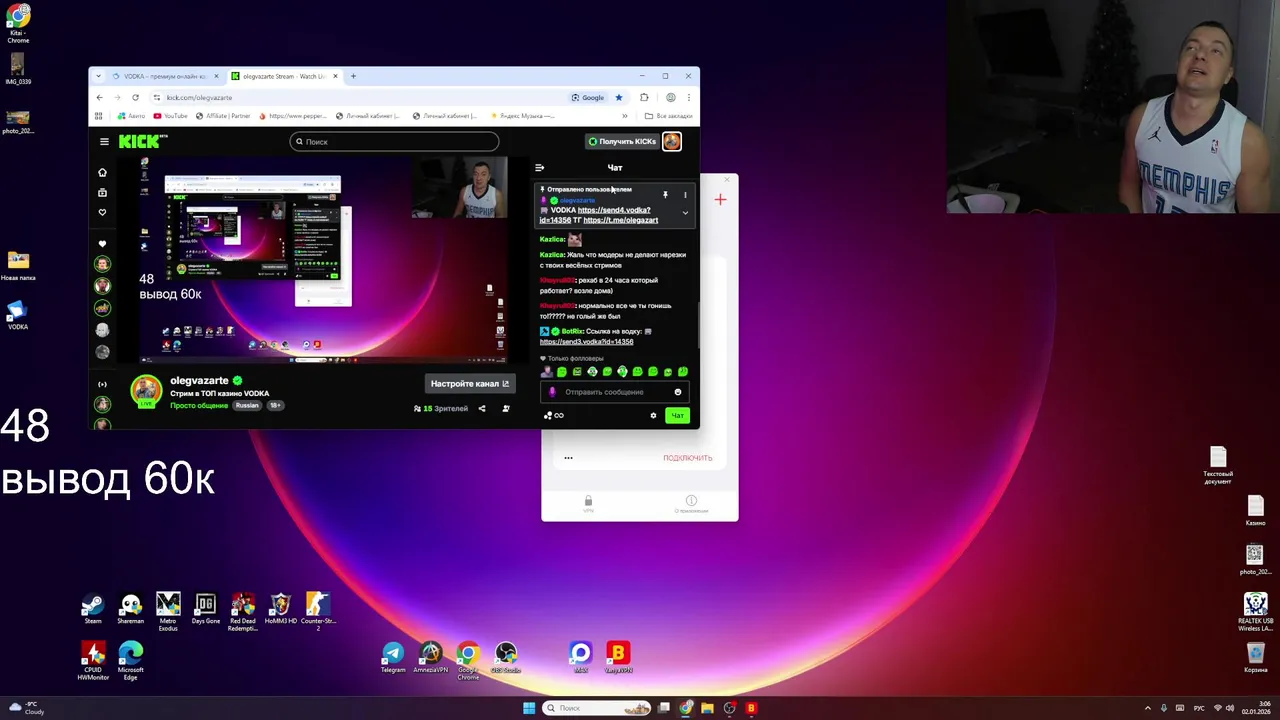Open olegvazarte channel avatar with LIVE badge

pos(147,391)
